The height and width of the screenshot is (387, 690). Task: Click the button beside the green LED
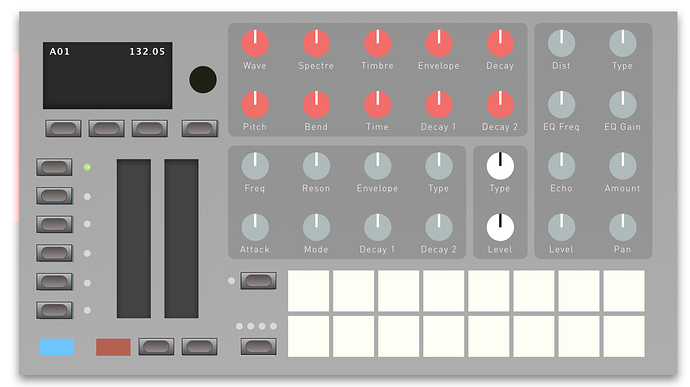click(x=54, y=167)
